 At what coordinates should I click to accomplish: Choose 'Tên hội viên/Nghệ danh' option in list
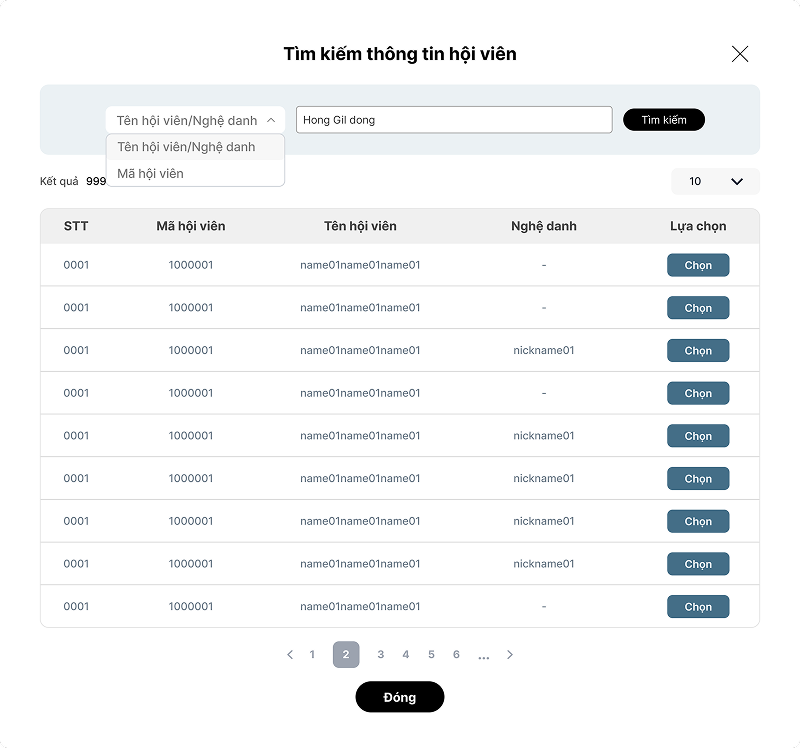pyautogui.click(x=186, y=147)
